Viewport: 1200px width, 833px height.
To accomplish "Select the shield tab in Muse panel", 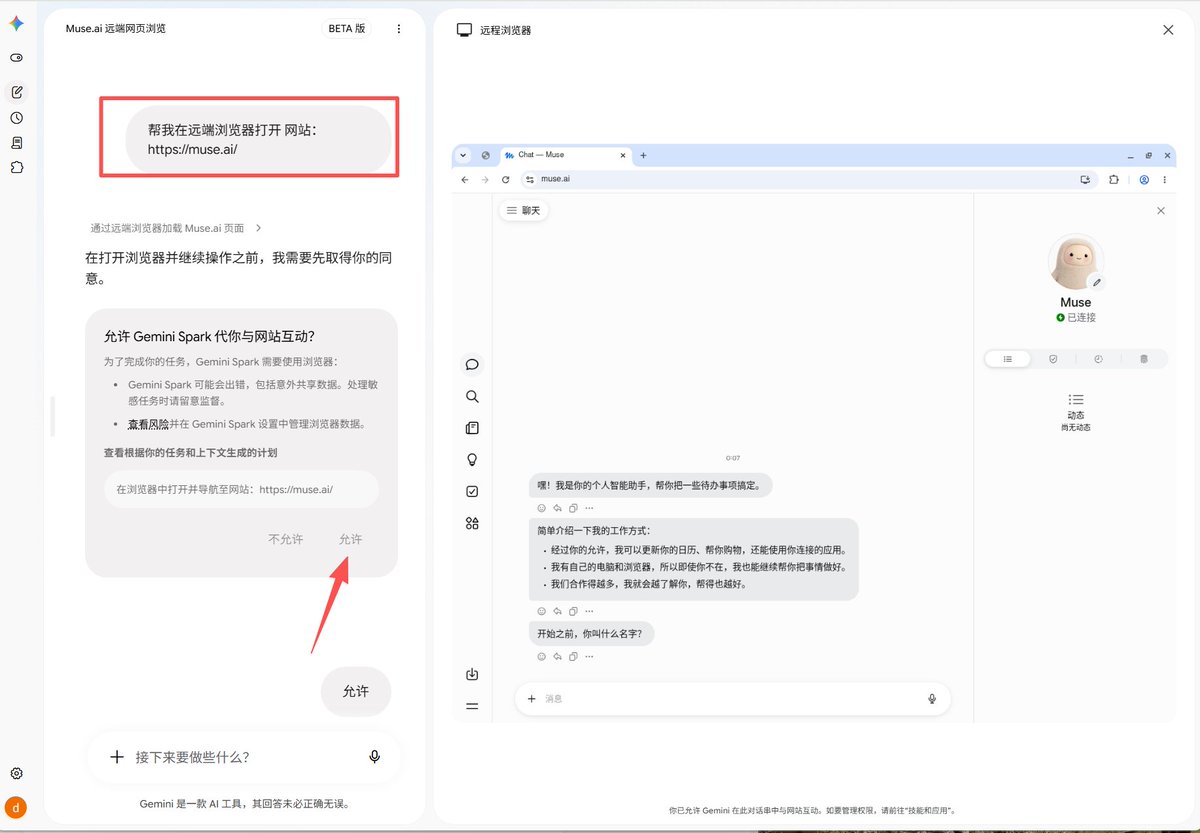I will [1053, 359].
